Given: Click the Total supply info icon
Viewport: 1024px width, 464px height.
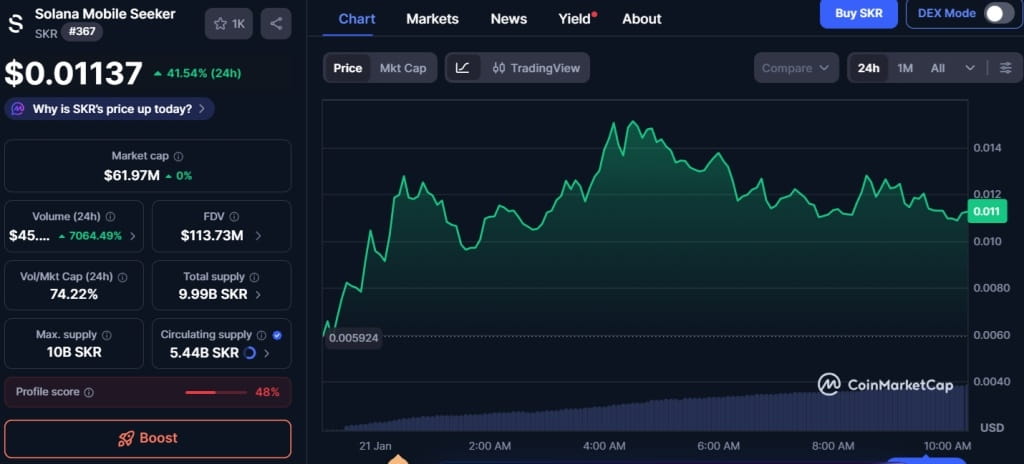Looking at the screenshot, I should pos(254,277).
